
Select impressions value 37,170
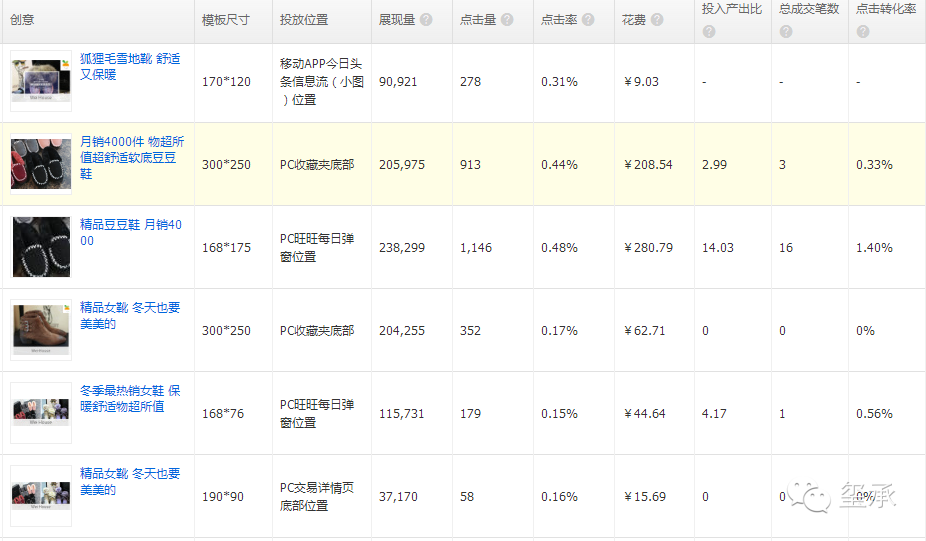398,497
